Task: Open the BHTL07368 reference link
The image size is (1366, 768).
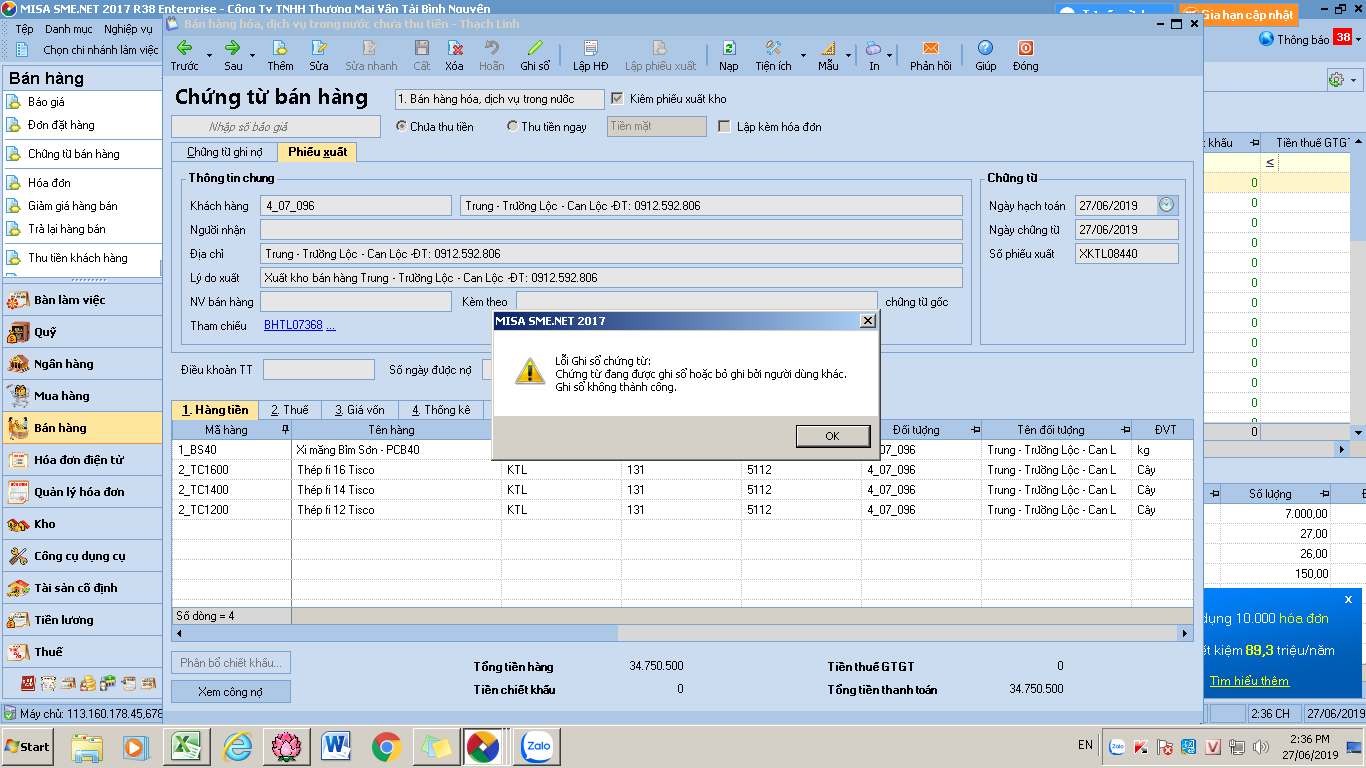Action: 293,325
